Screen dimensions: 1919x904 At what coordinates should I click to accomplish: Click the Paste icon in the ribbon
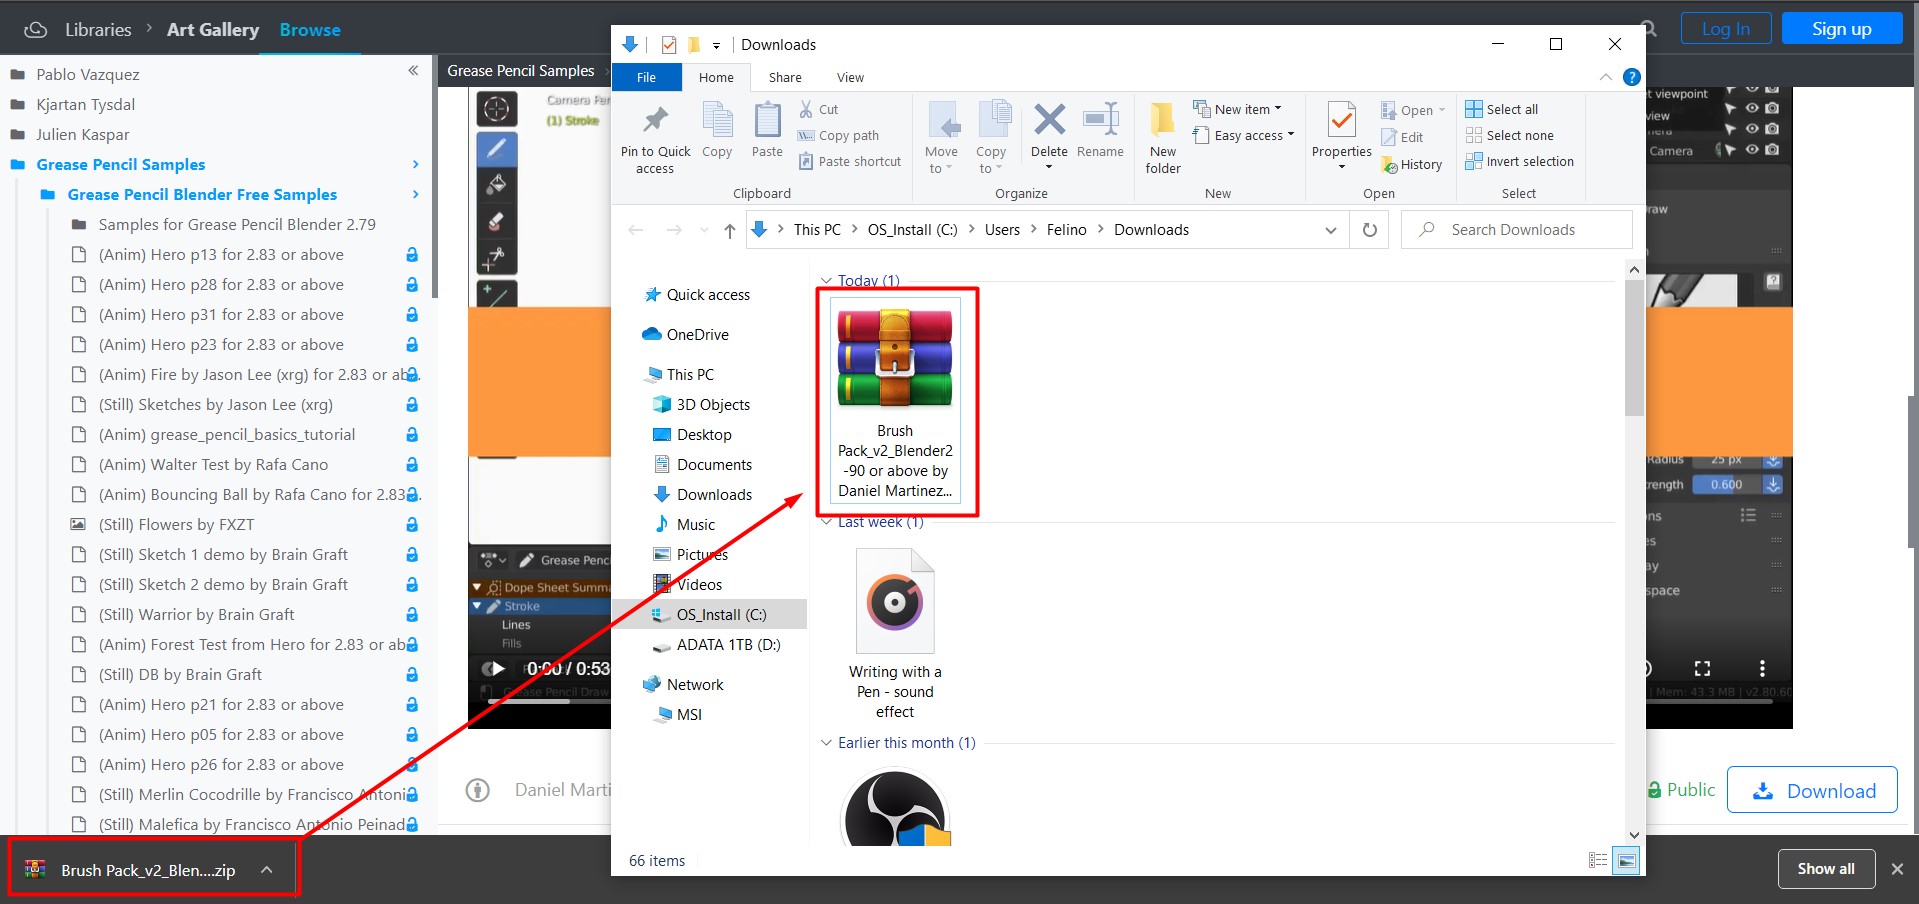767,120
